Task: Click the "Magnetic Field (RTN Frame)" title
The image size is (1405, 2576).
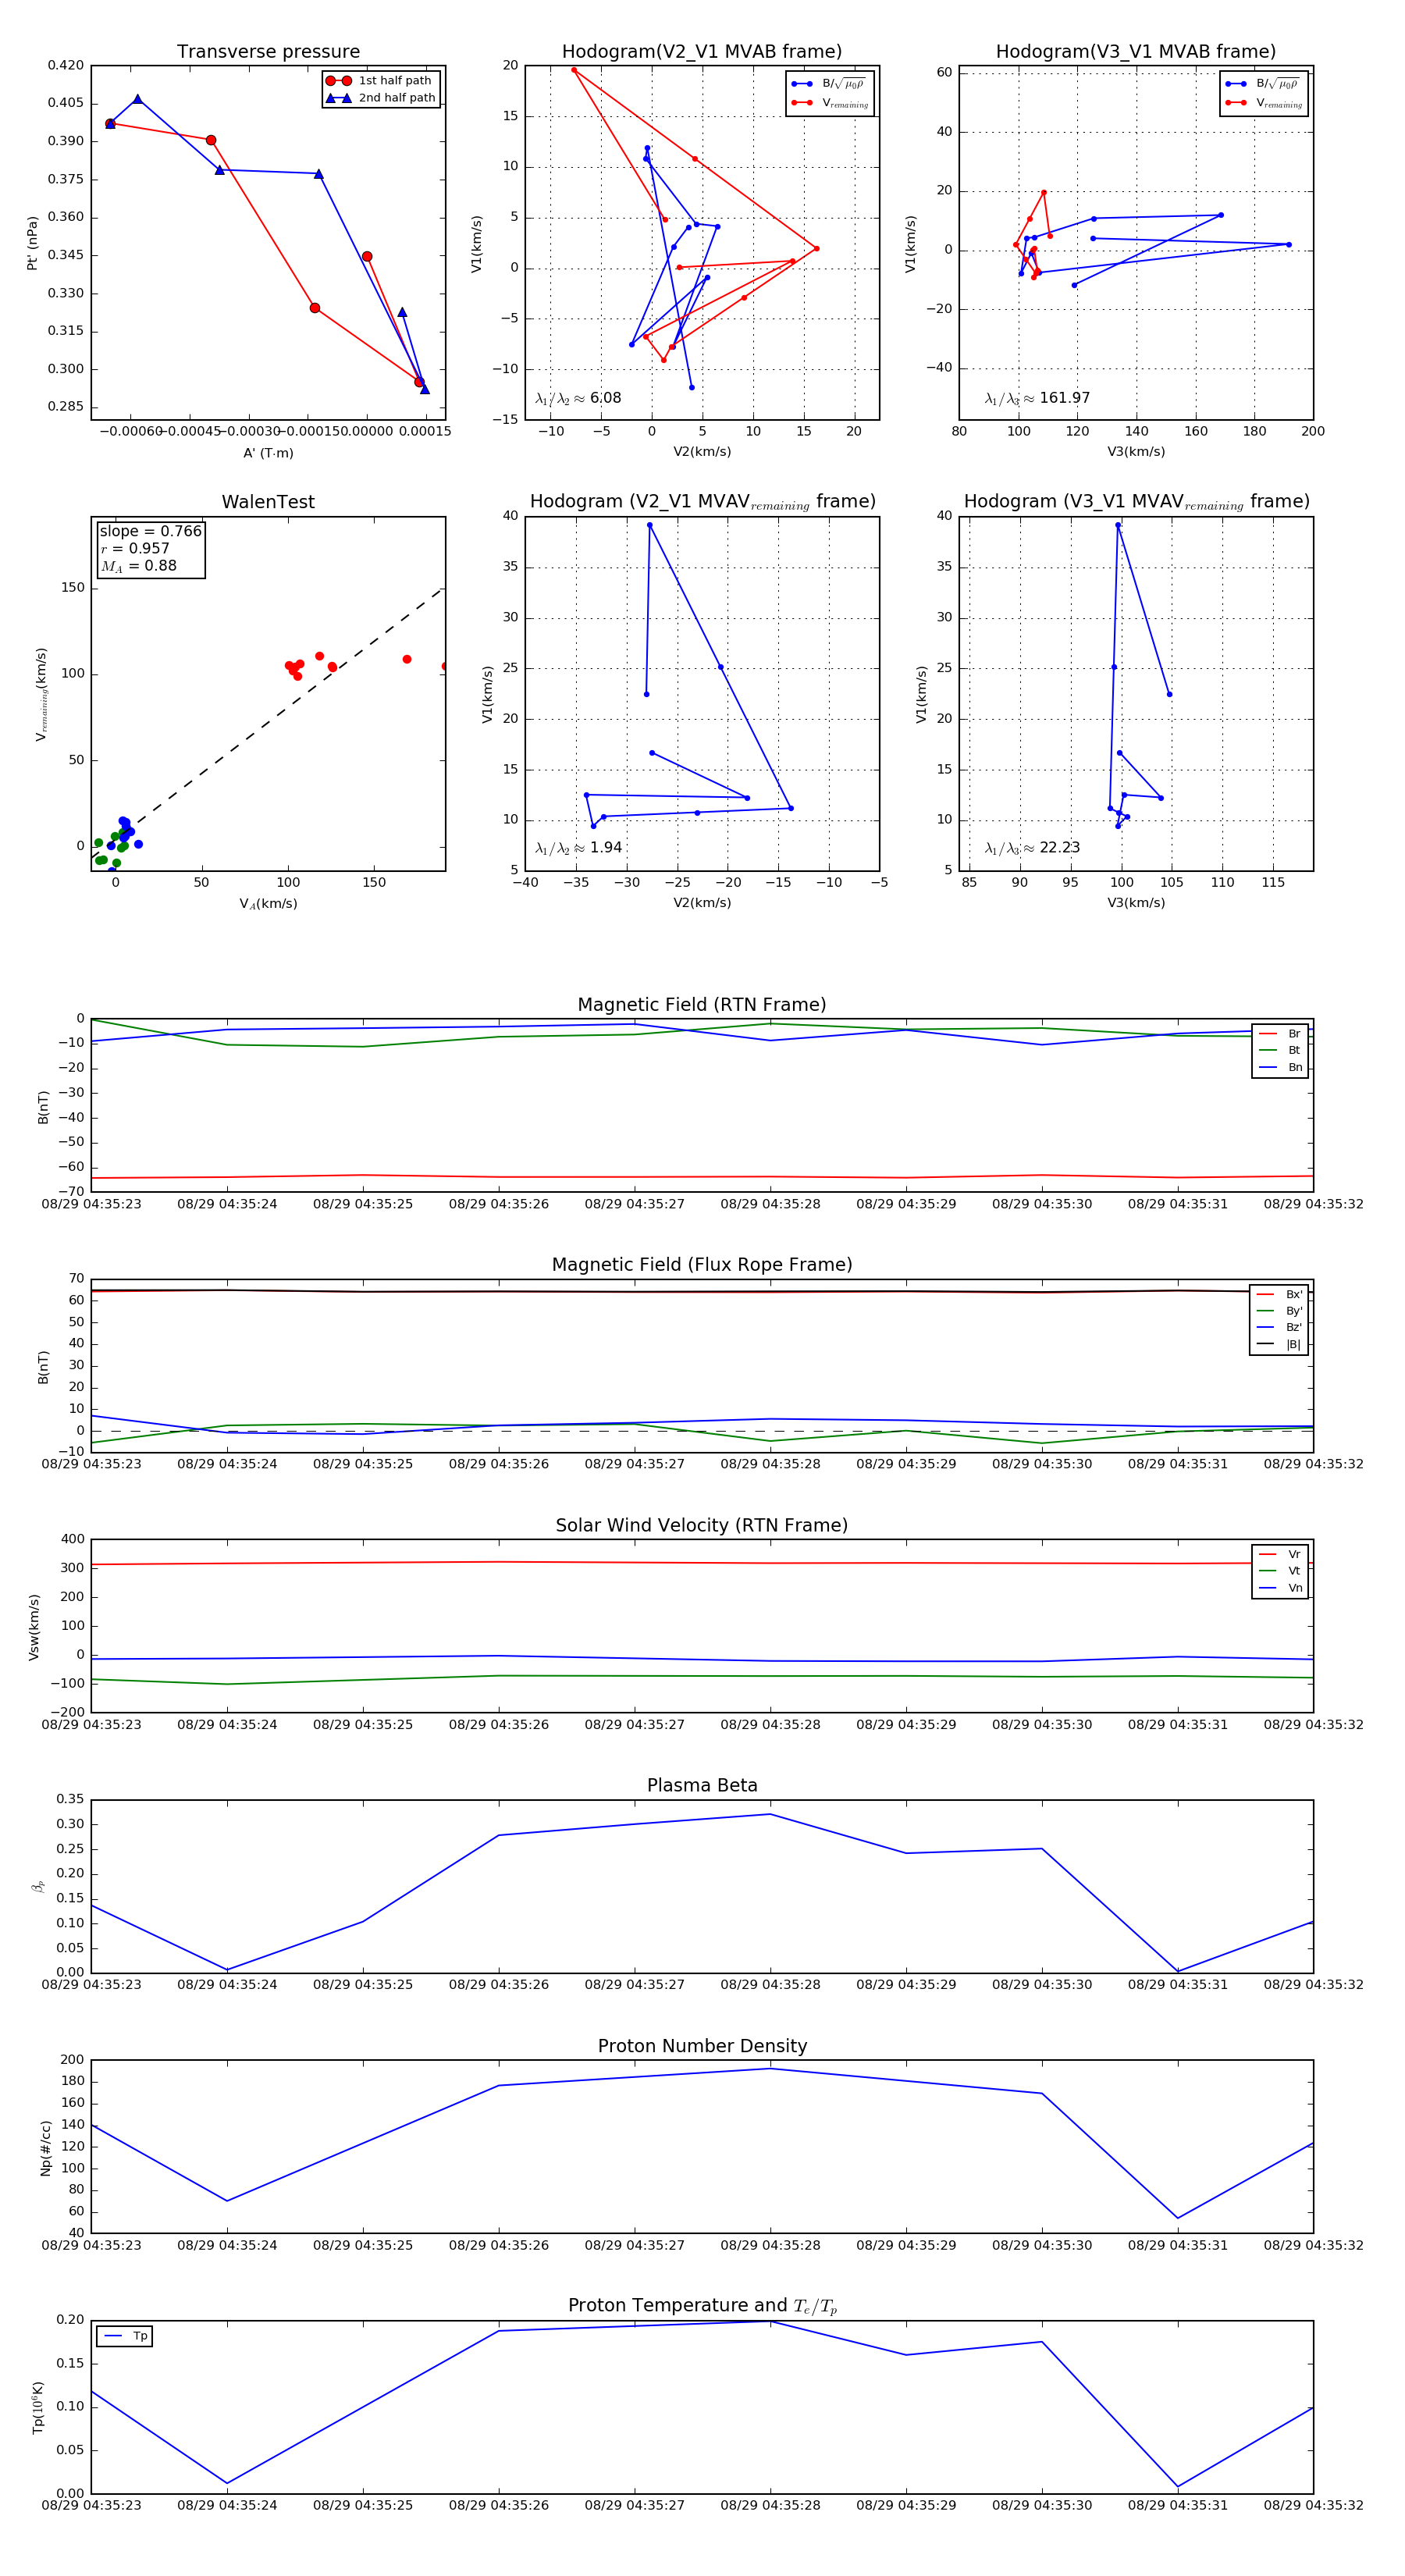Action: click(x=701, y=1005)
